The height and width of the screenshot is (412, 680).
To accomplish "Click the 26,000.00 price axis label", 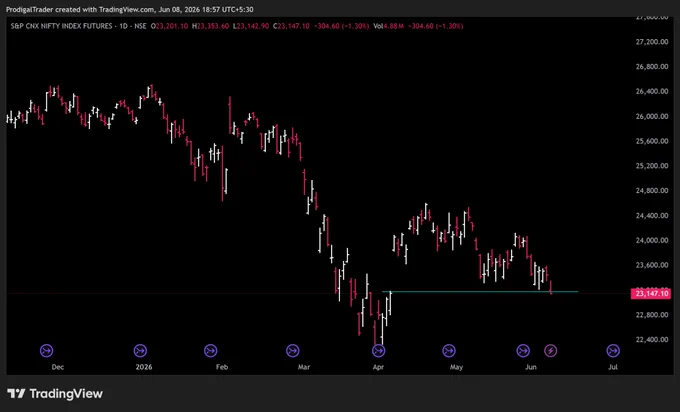I will [652, 116].
